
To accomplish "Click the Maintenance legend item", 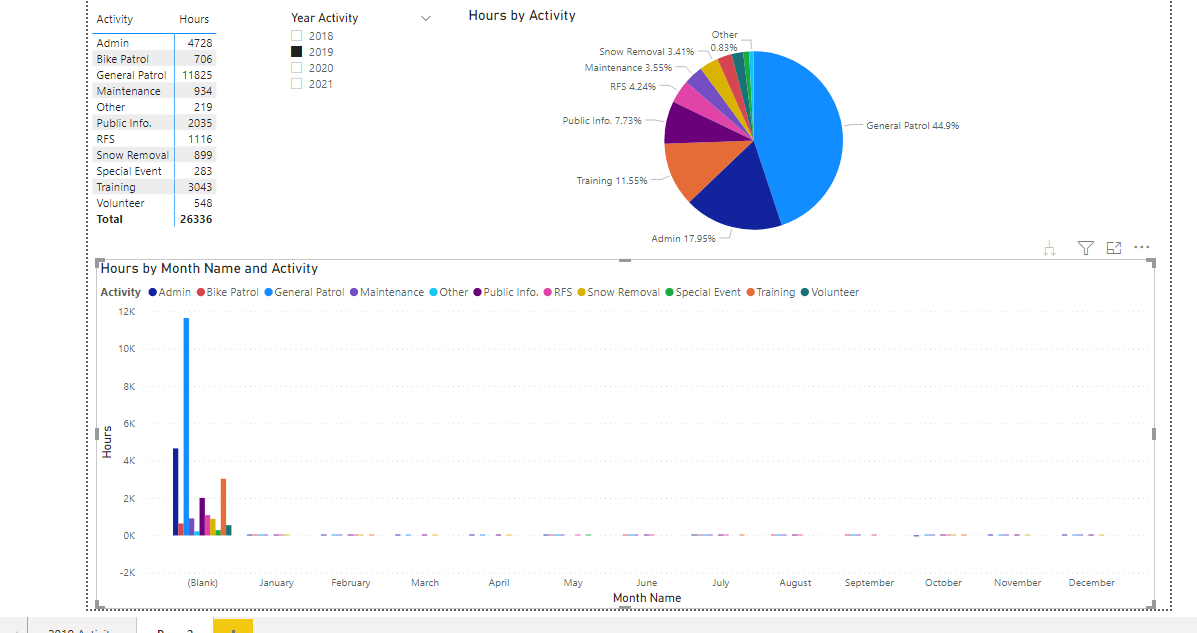I will click(x=387, y=292).
